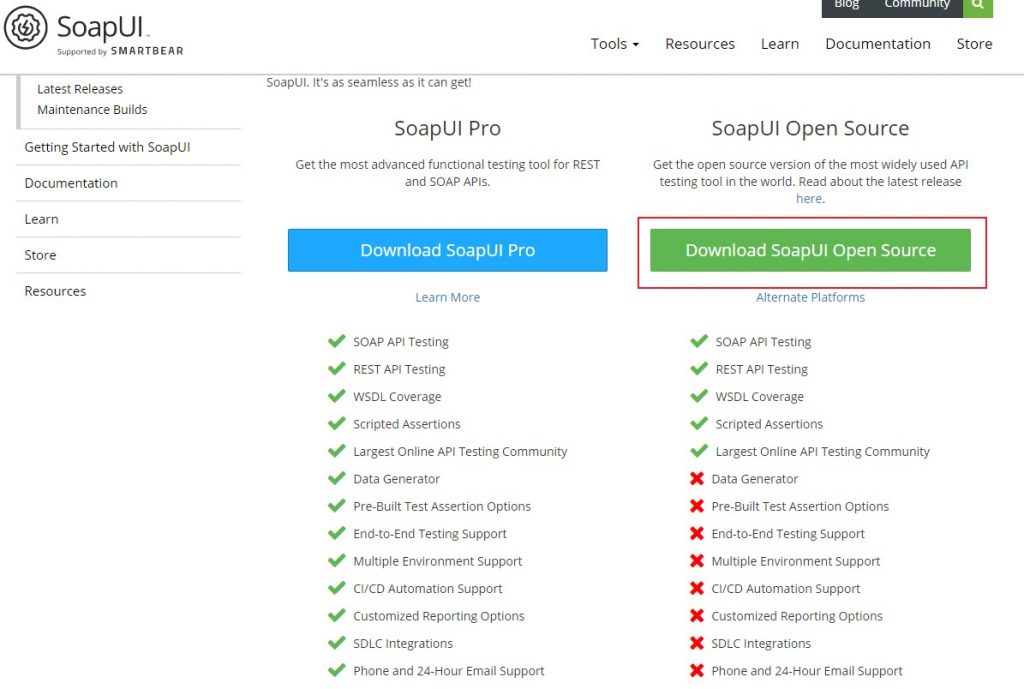Open the Resources menu
This screenshot has width=1024, height=689.
pos(699,44)
